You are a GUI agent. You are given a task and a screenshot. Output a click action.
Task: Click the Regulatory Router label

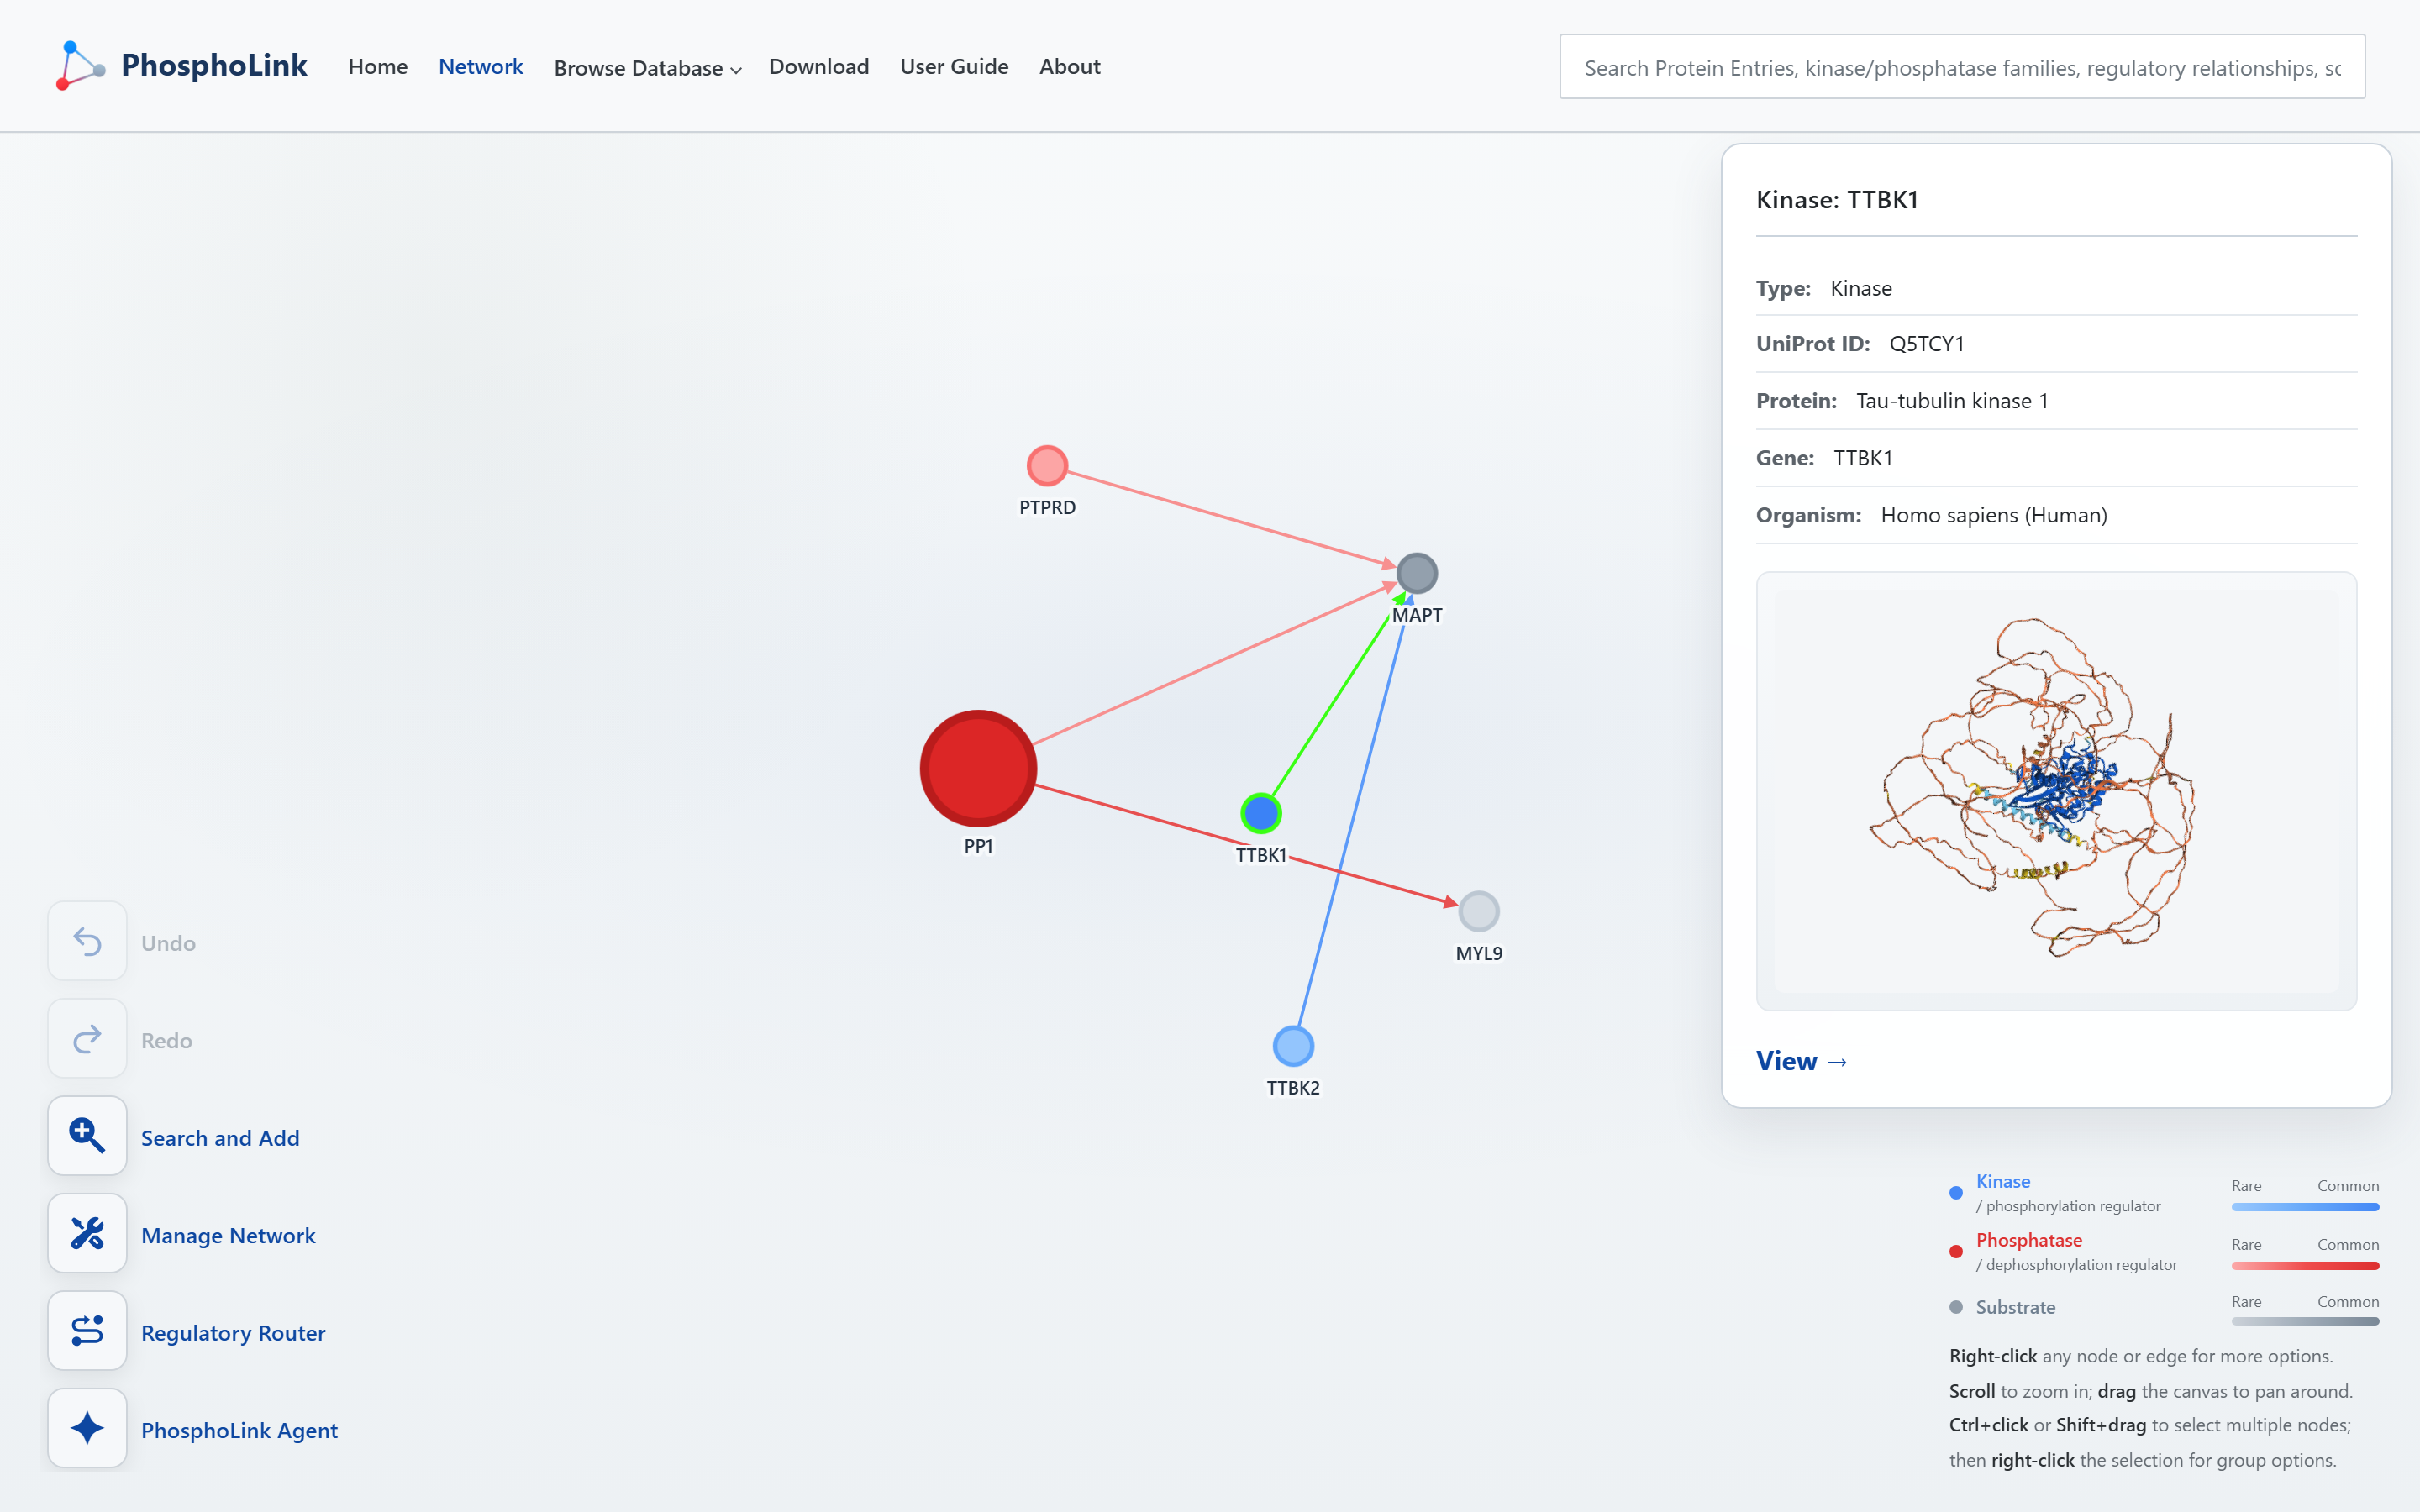233,1333
